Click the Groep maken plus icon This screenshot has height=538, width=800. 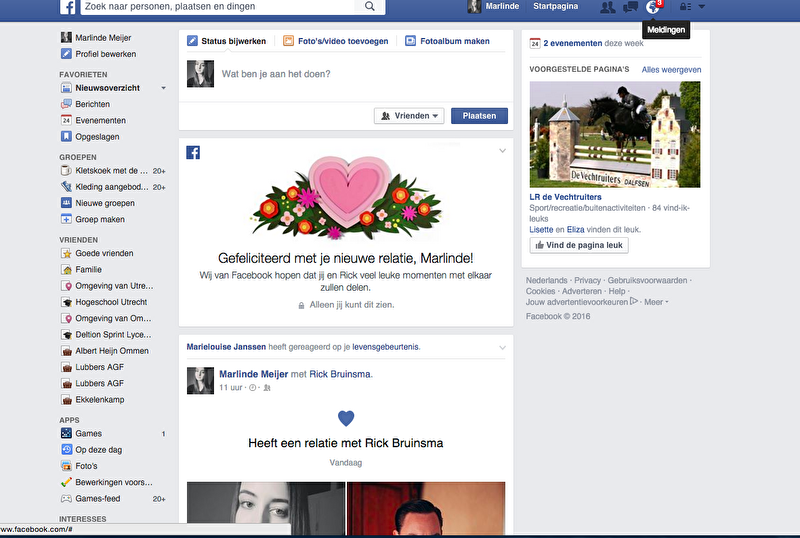click(x=66, y=219)
